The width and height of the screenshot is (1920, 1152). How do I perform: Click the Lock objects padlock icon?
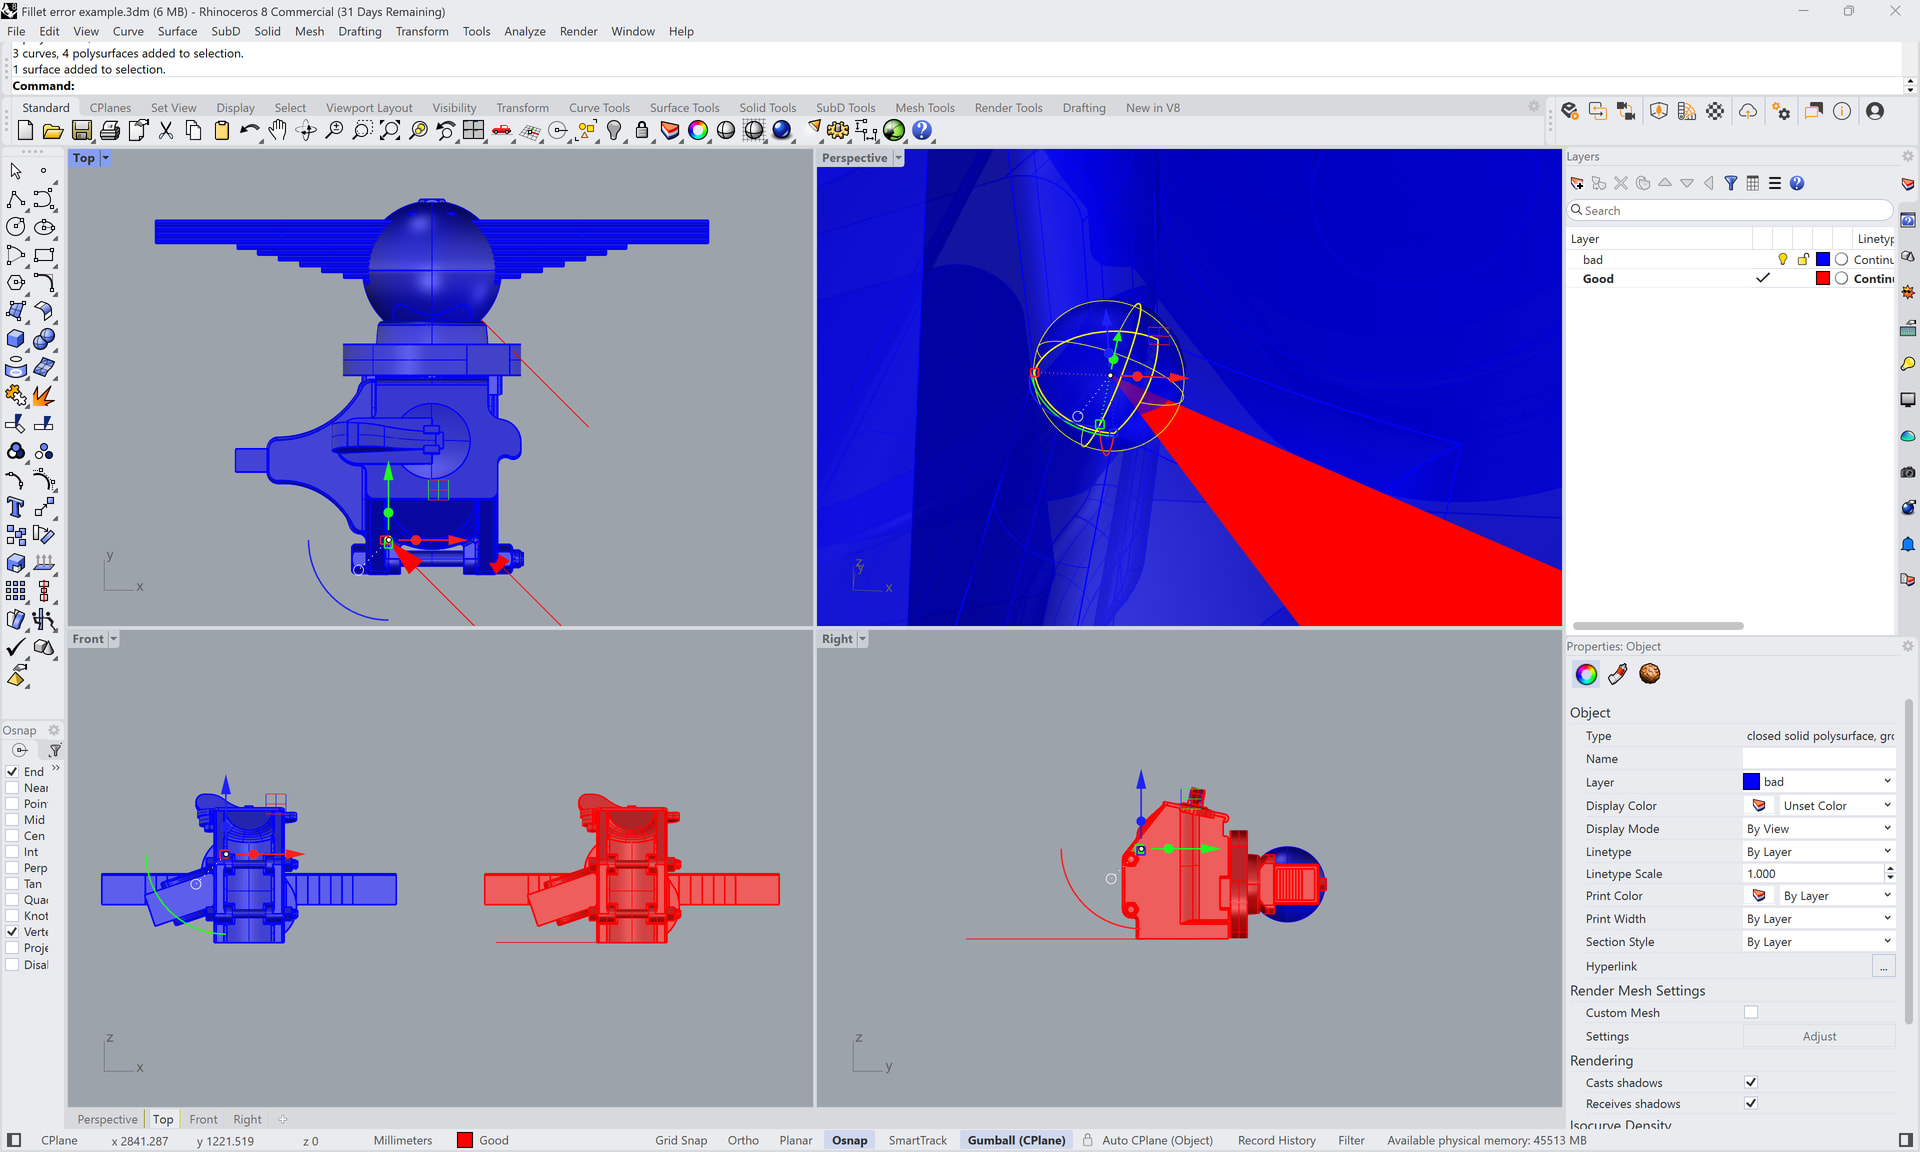tap(642, 130)
